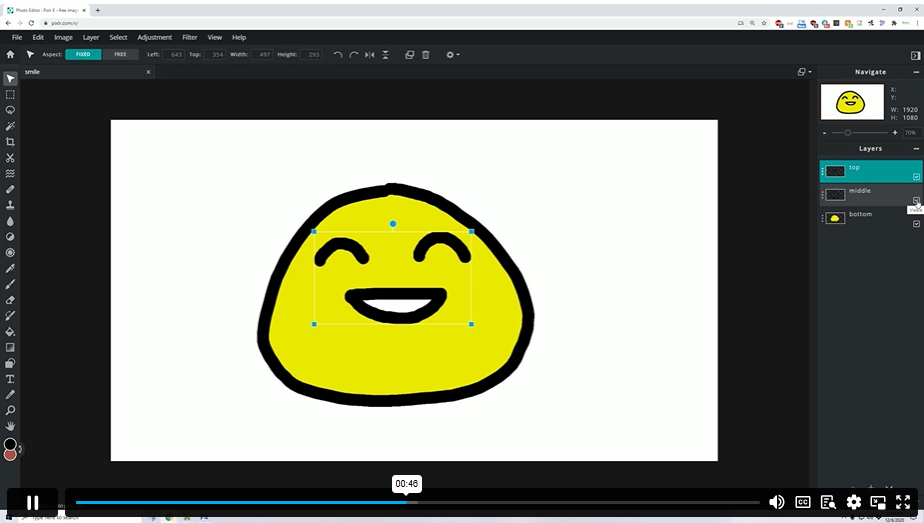This screenshot has height=523, width=924.
Task: Select the Crop tool in left toolbar
Action: (x=10, y=142)
